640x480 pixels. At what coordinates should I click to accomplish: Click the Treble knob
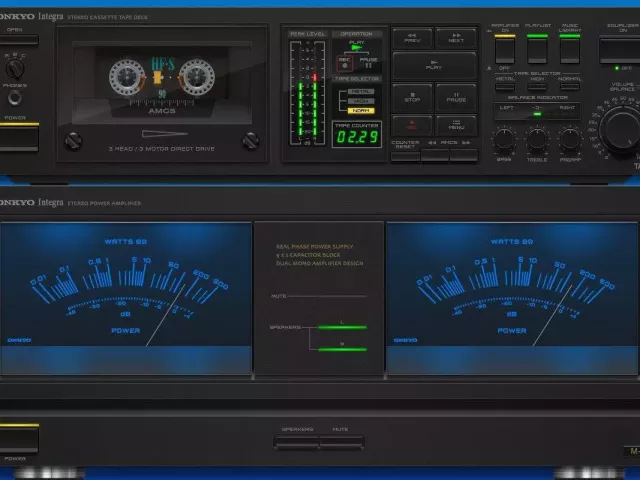tap(538, 139)
